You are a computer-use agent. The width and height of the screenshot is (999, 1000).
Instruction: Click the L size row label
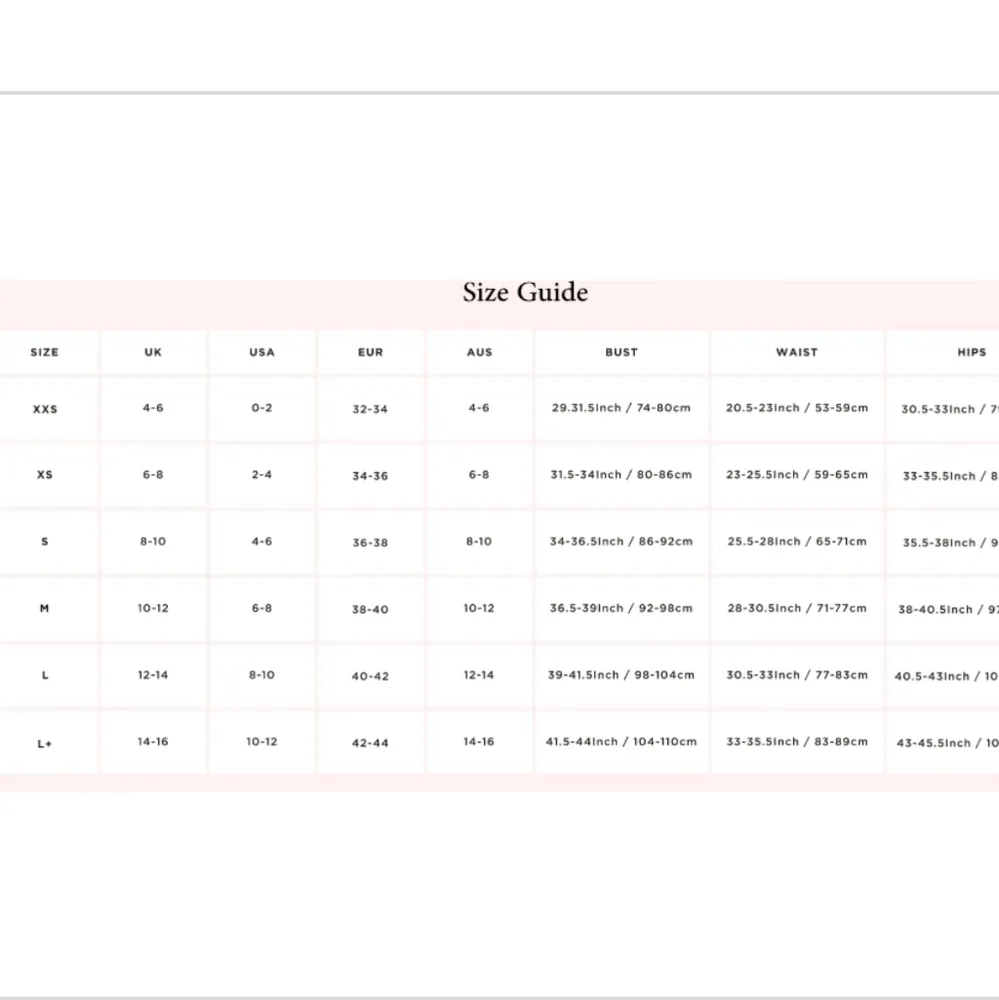45,675
